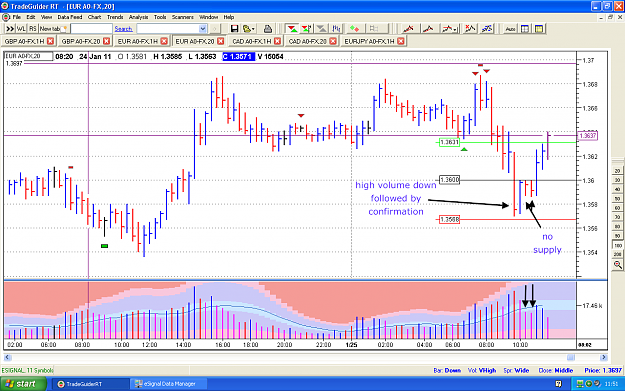Open the Help menu
Screen dimensions: 625x391
(x=229, y=17)
